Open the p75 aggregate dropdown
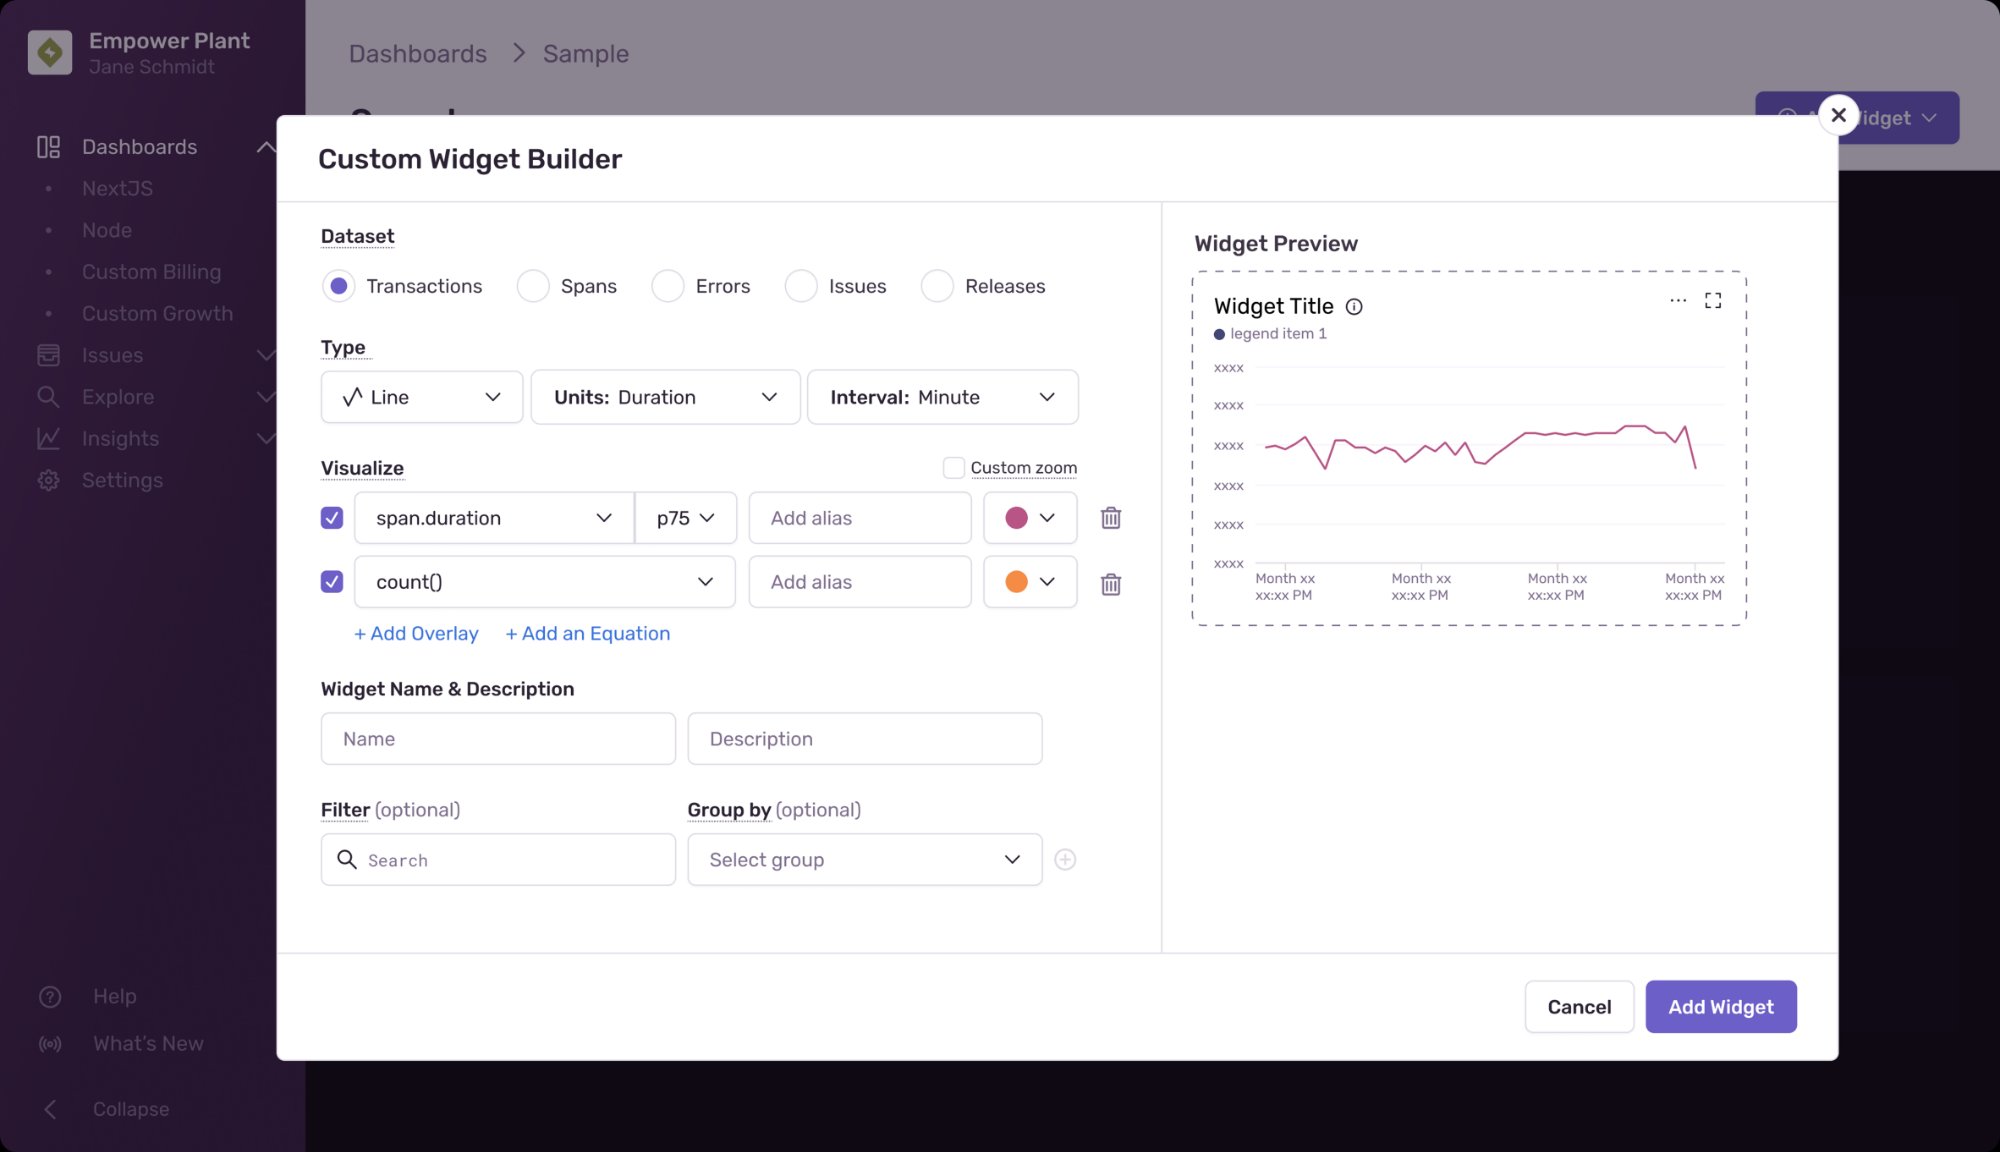2000x1152 pixels. (686, 518)
